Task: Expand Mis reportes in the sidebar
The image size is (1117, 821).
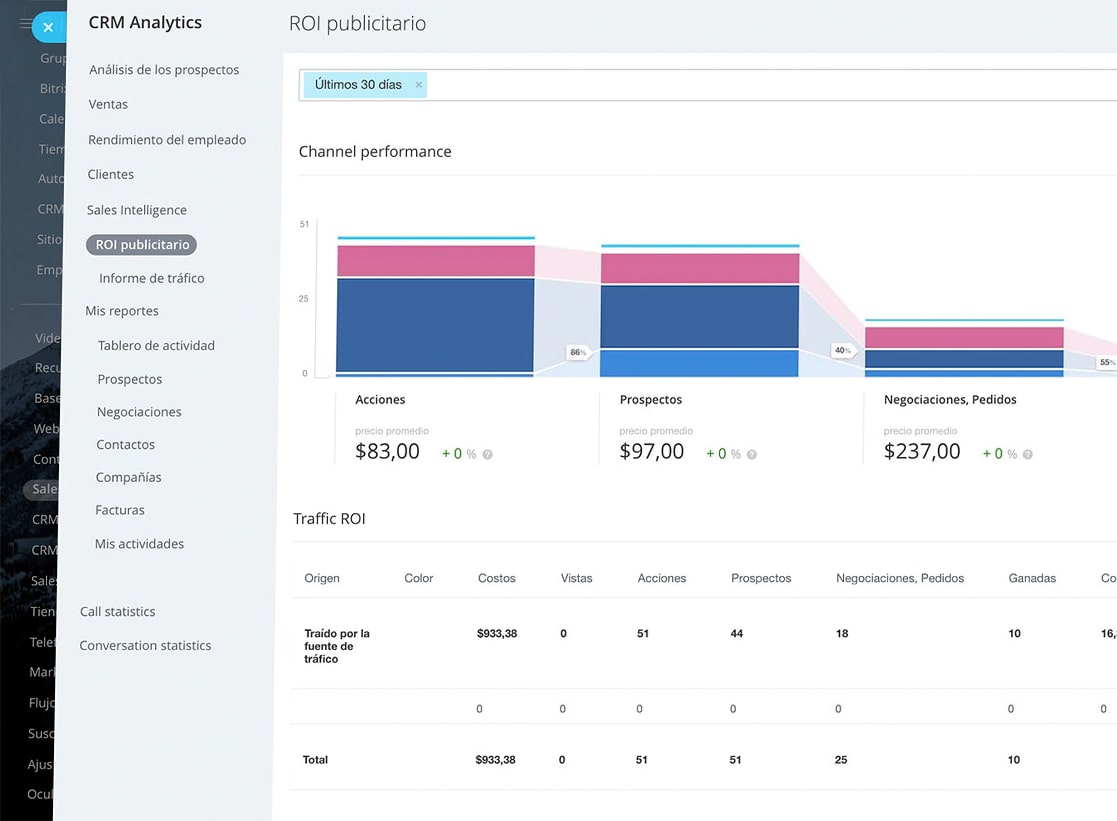Action: [122, 311]
